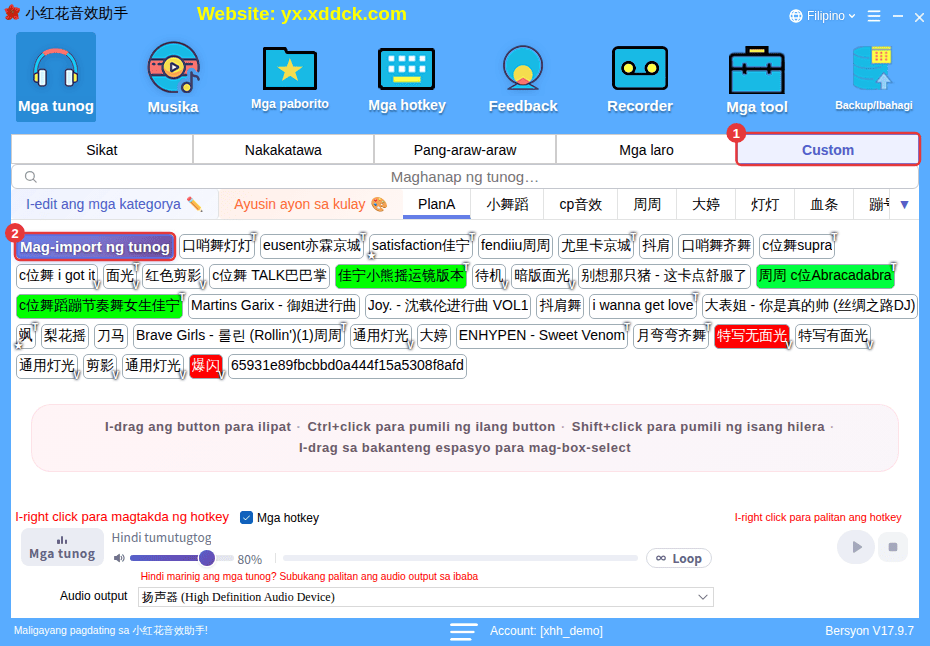Play the fendiiu周周 sound
The width and height of the screenshot is (930, 646).
point(515,246)
